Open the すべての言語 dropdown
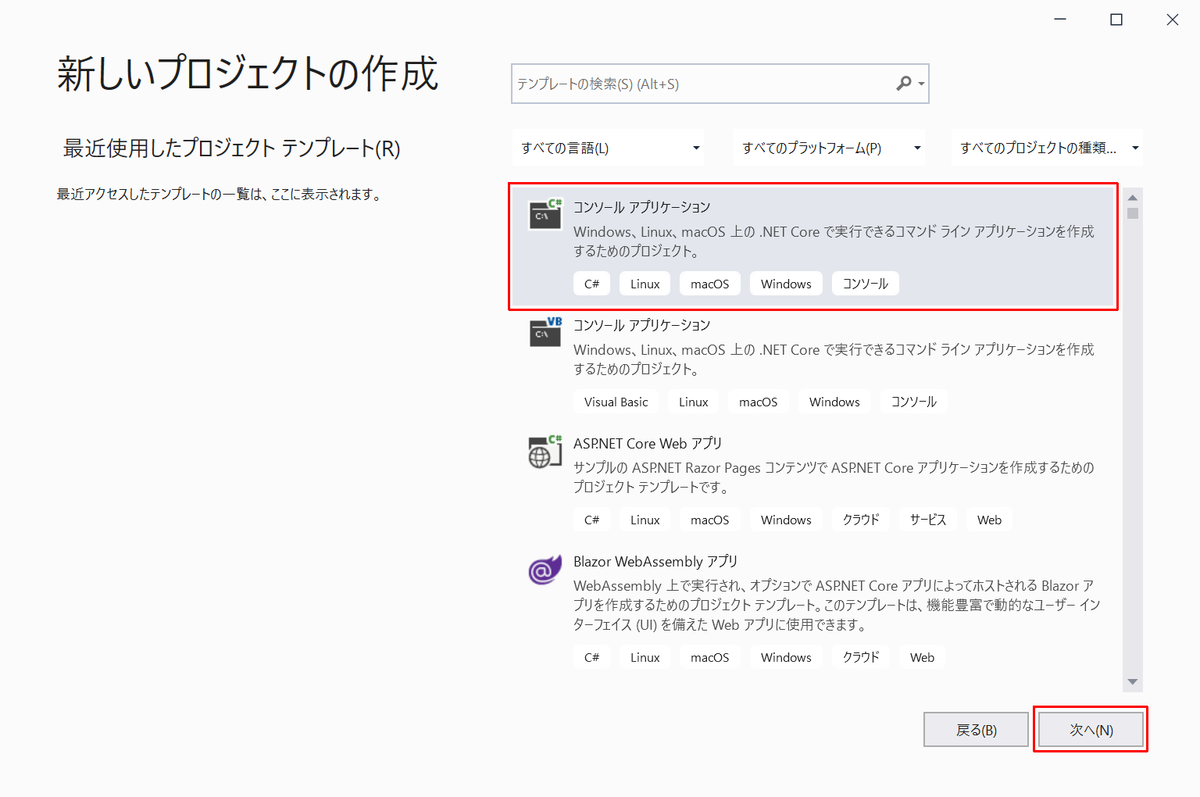 608,147
